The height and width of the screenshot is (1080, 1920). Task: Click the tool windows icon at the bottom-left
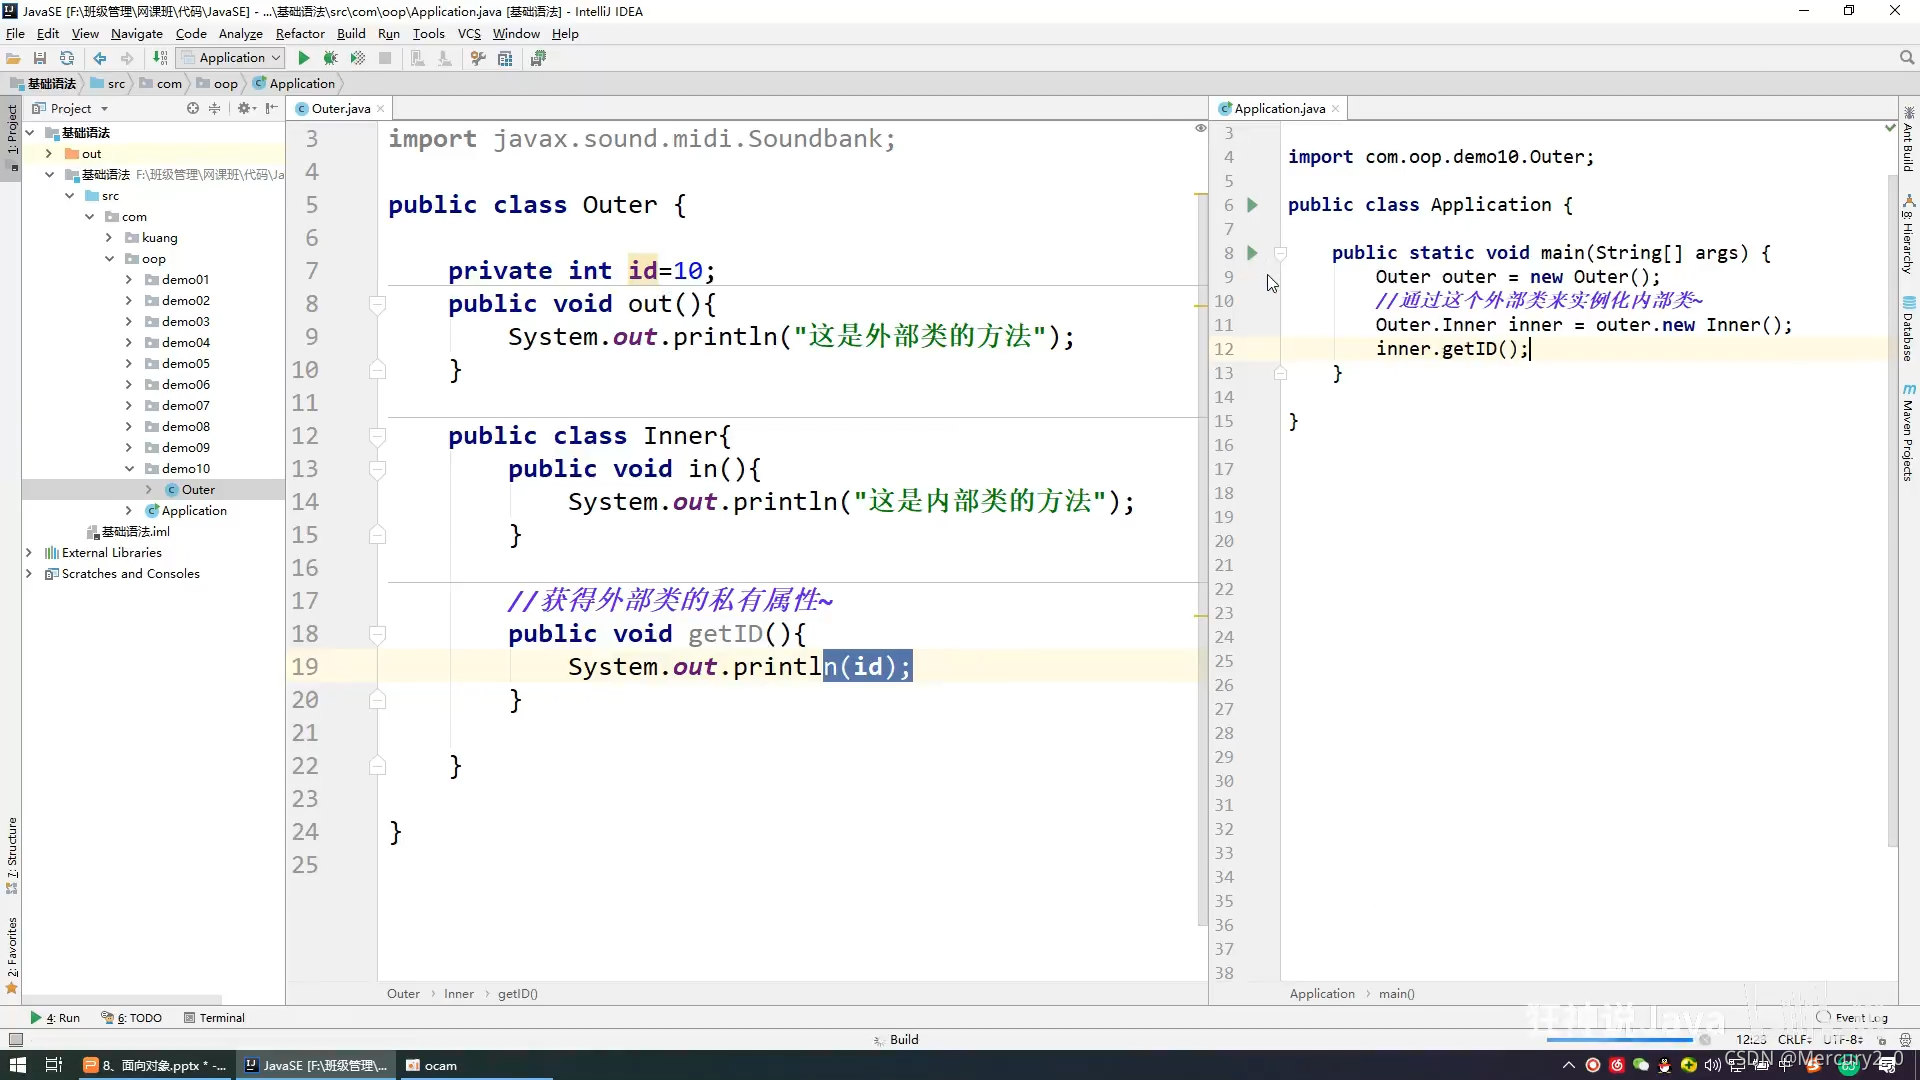pos(15,1040)
